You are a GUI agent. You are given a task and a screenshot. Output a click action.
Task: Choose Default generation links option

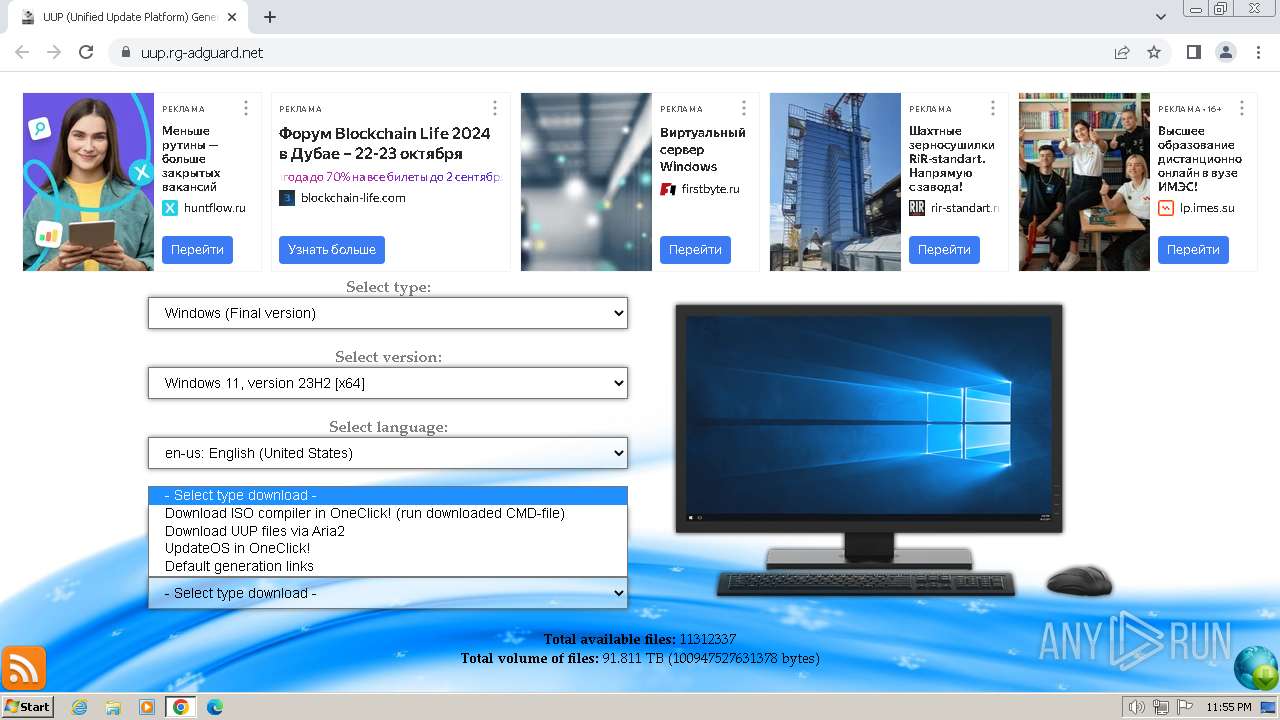point(388,566)
